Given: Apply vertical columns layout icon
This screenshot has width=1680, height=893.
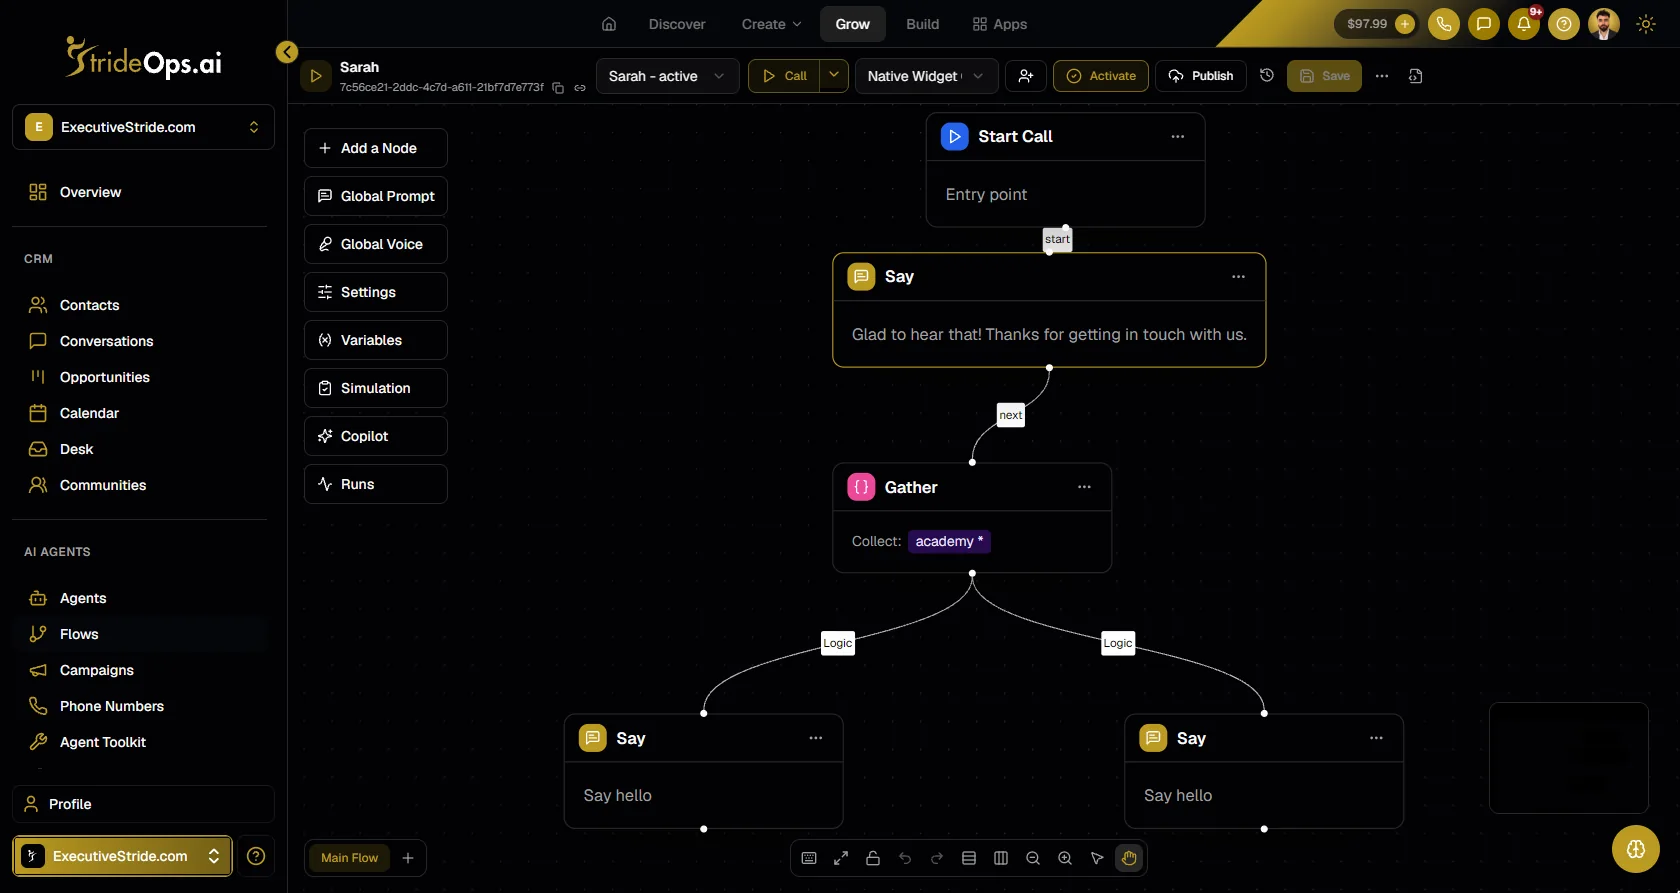Looking at the screenshot, I should pyautogui.click(x=1001, y=858).
